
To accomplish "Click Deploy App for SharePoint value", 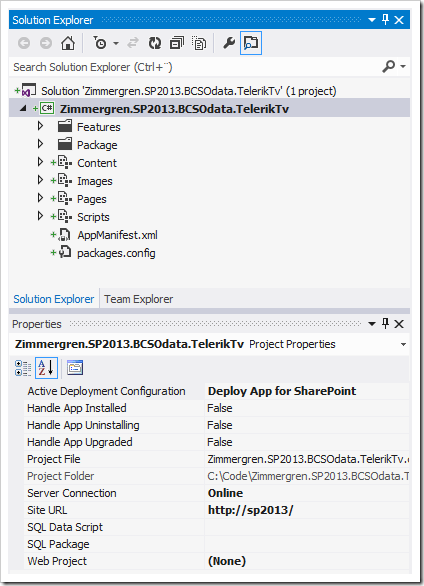I will pos(282,391).
